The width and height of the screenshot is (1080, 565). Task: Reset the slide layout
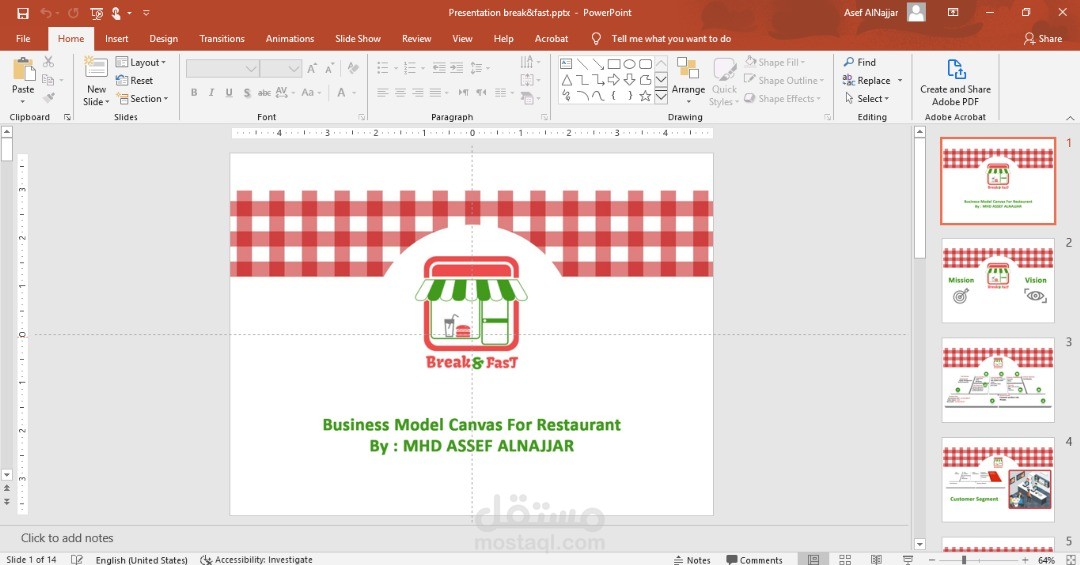click(x=134, y=81)
